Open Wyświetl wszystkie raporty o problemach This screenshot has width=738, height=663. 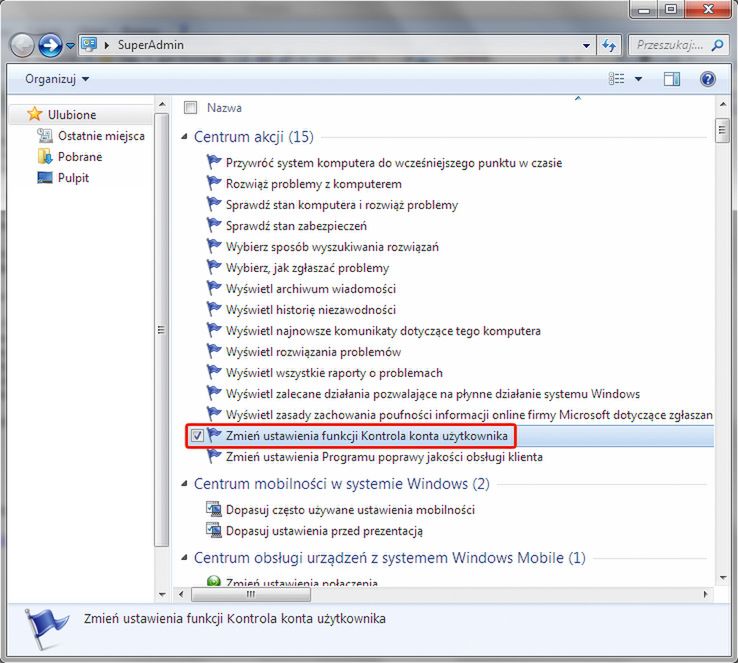point(334,373)
